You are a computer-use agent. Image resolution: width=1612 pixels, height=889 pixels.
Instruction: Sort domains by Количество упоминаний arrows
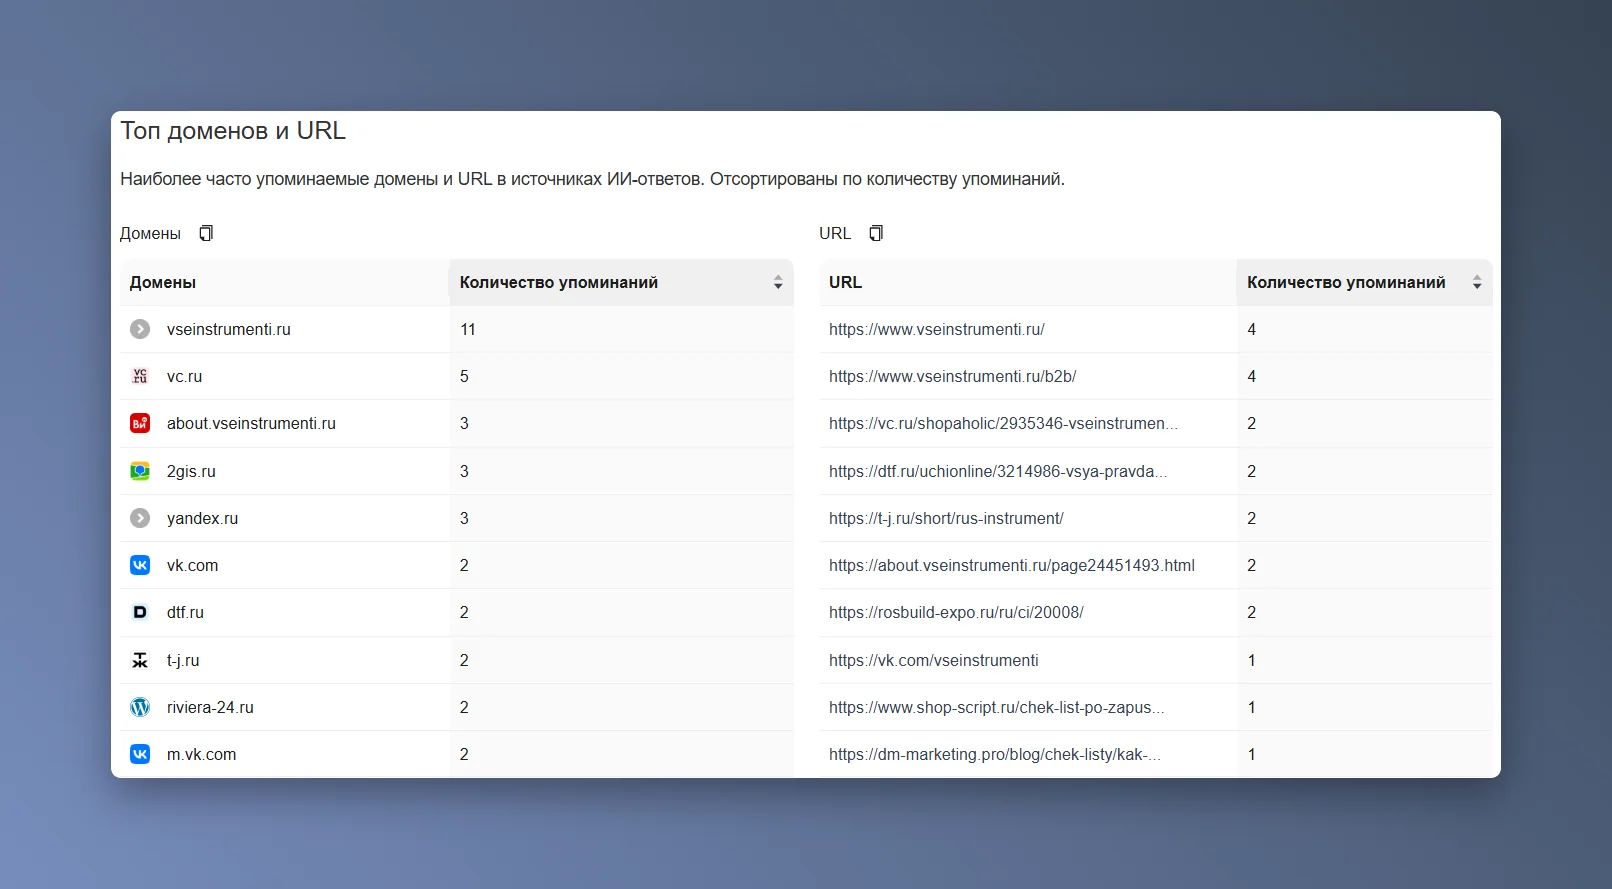[x=778, y=283]
